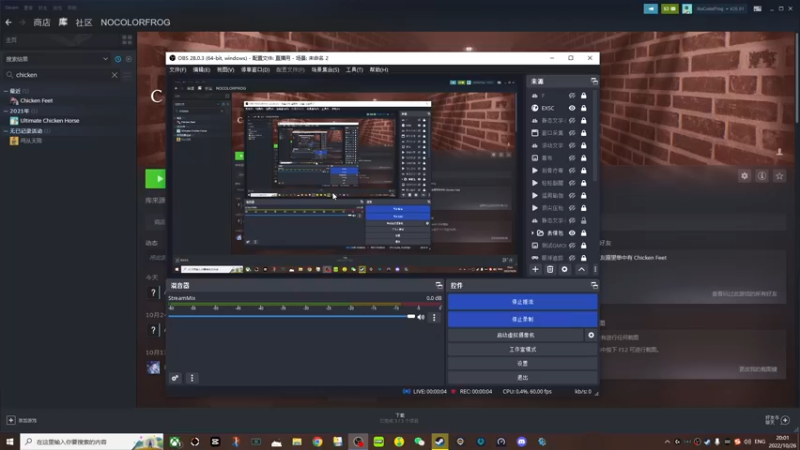
Task: Open Windows Start menu
Action: tap(10, 441)
